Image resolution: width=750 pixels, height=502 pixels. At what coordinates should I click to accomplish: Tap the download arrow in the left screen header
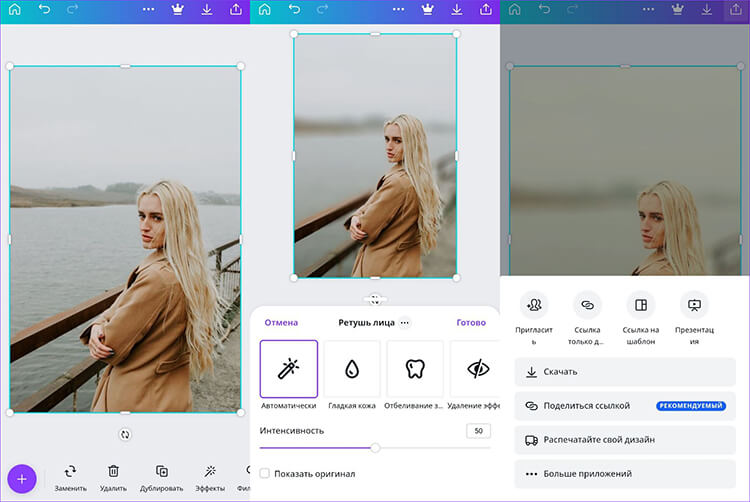[x=207, y=9]
